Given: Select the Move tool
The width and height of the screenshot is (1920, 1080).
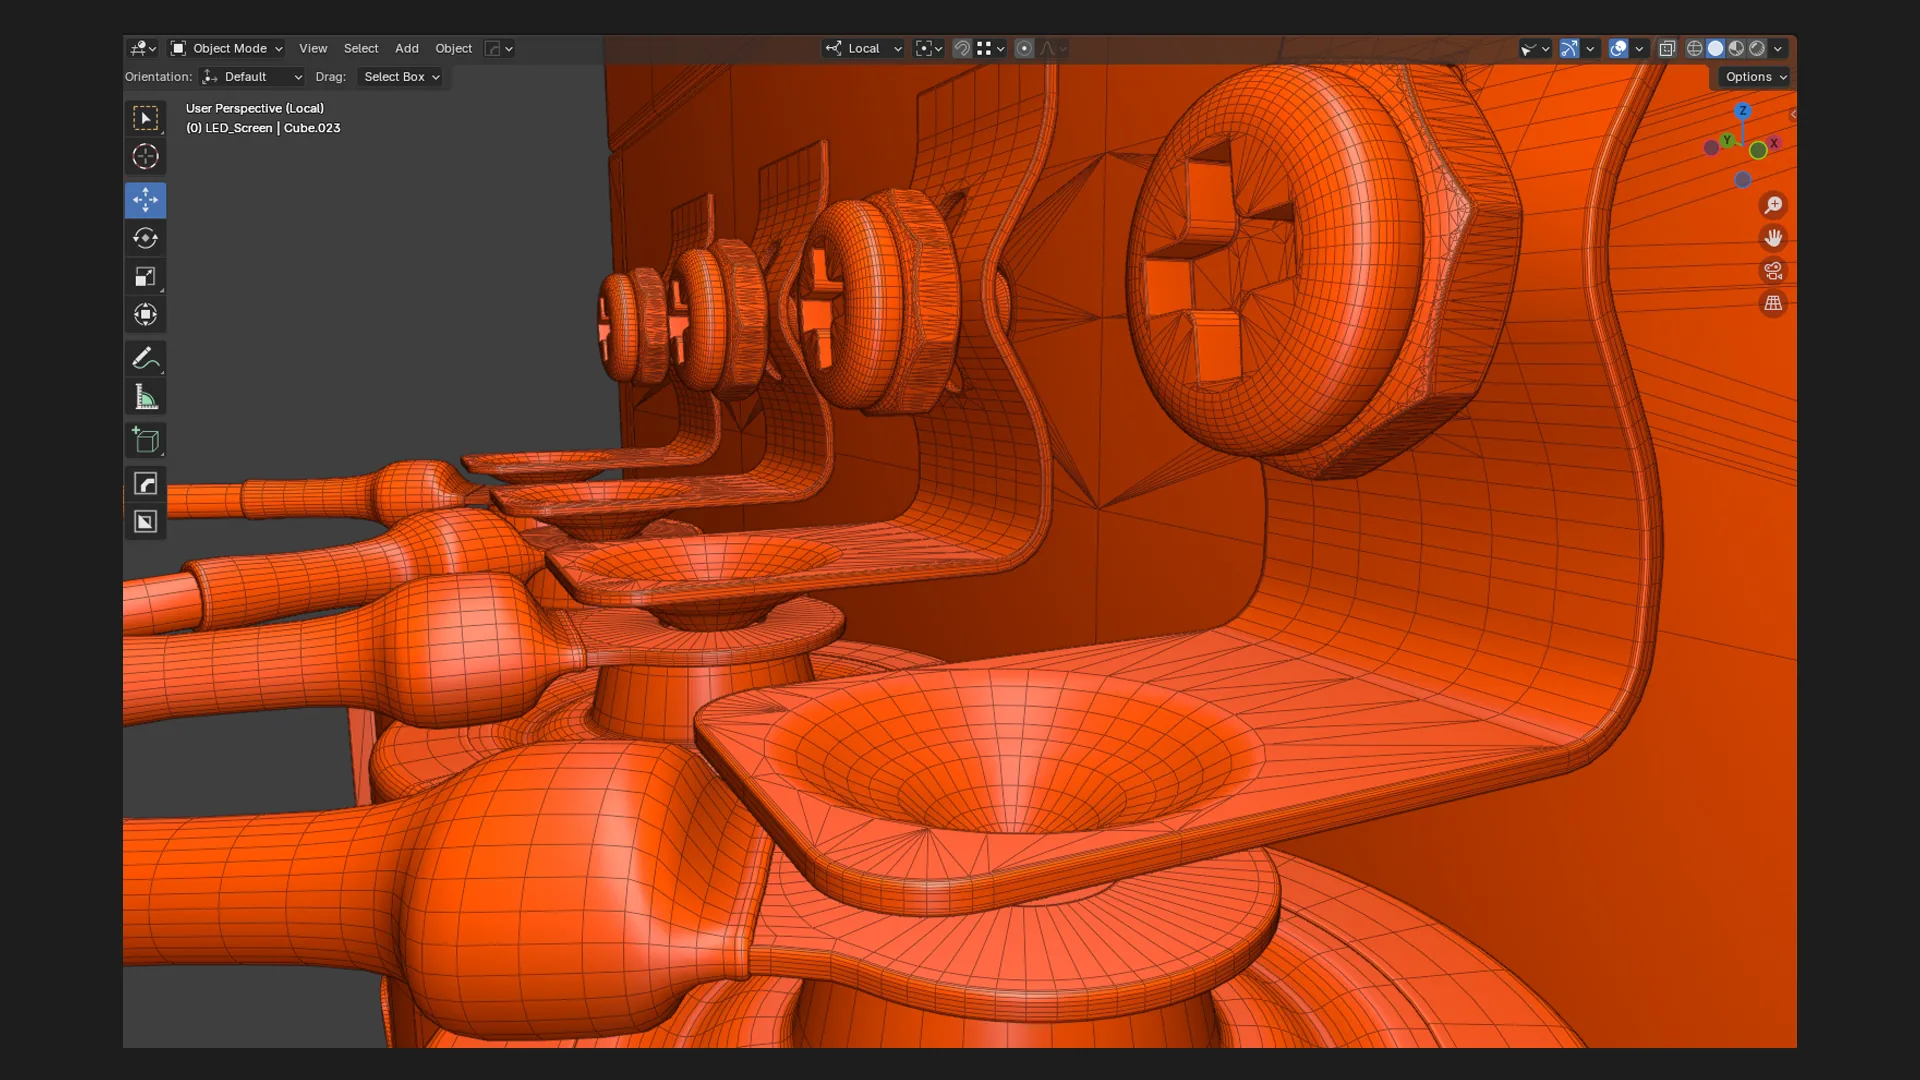Looking at the screenshot, I should (145, 200).
